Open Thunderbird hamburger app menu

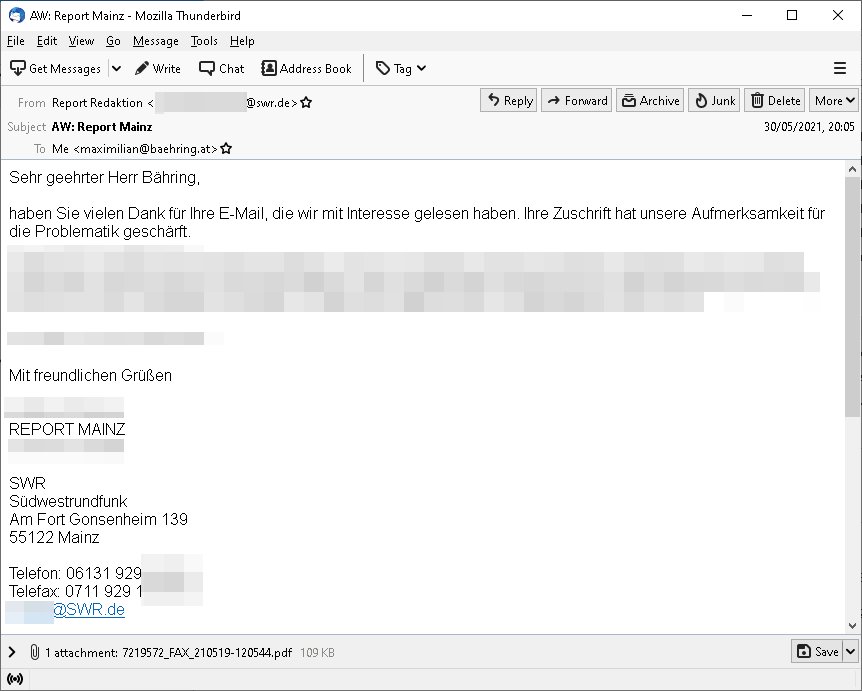click(839, 68)
